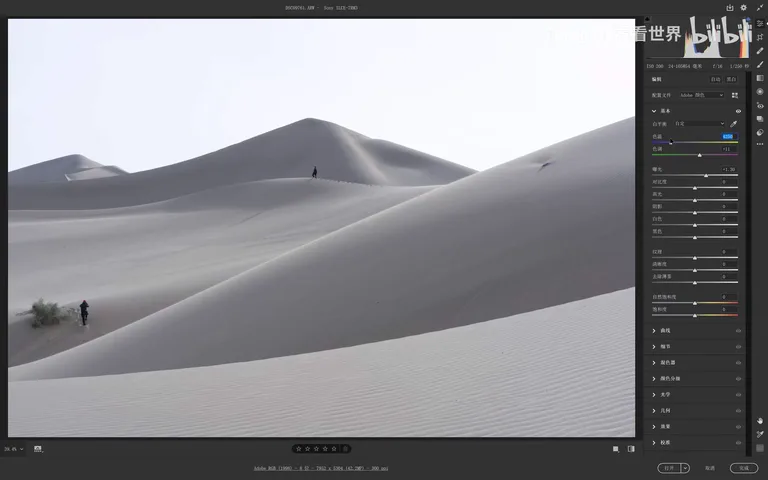Click the 打开 (Open) button
768x480 pixels.
point(669,468)
